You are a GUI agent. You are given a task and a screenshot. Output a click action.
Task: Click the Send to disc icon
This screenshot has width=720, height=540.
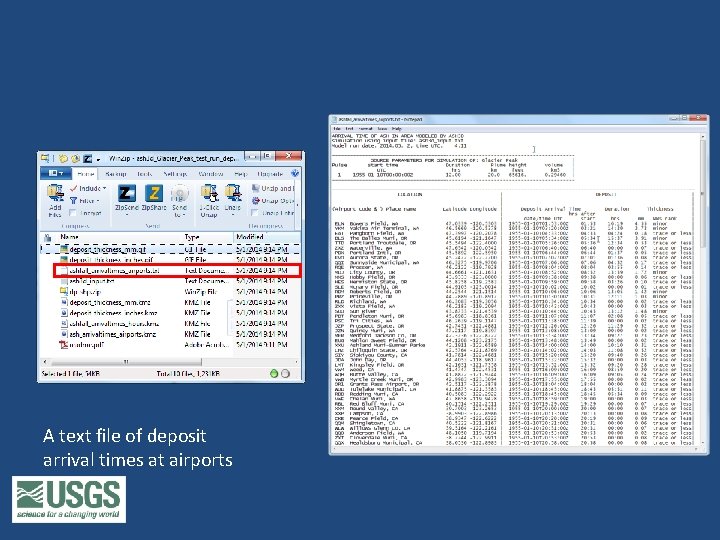[x=180, y=193]
